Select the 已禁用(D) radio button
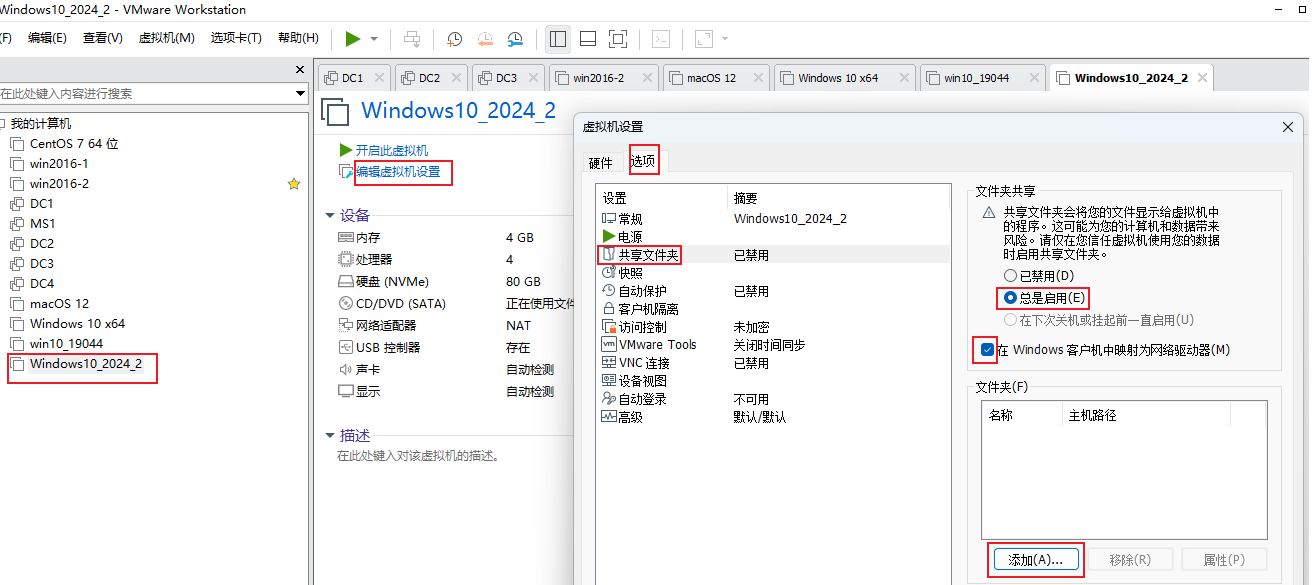Image resolution: width=1314 pixels, height=585 pixels. (x=1010, y=275)
